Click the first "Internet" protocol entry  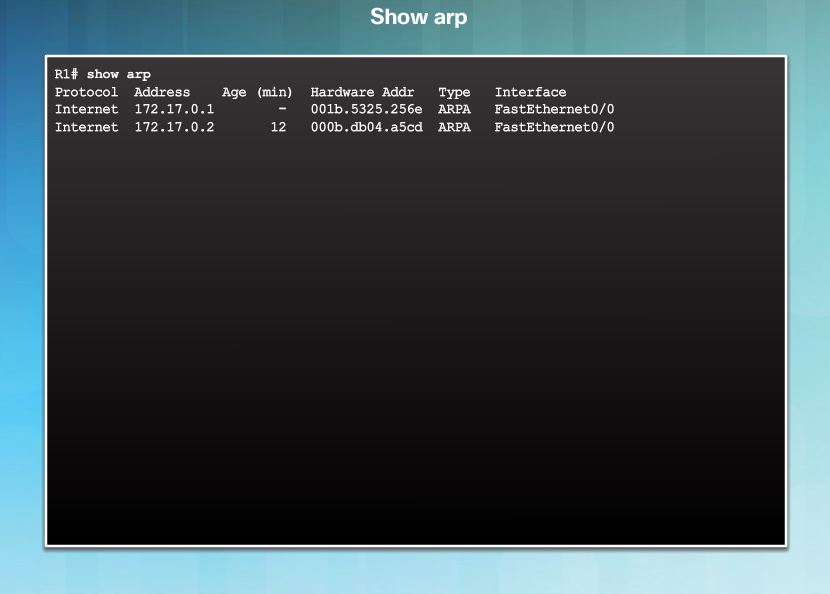click(x=86, y=109)
